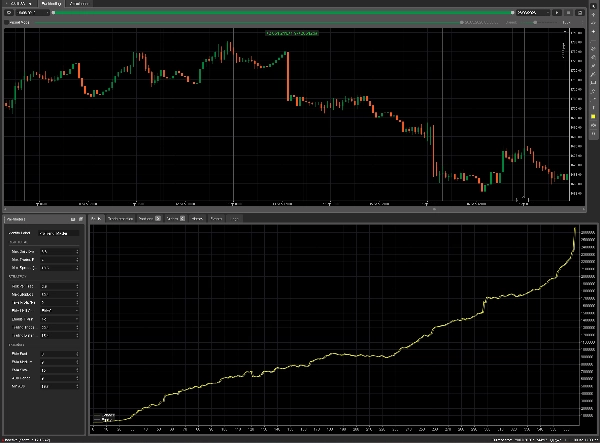Click the visual mode progress slider handle

[x=462, y=23]
